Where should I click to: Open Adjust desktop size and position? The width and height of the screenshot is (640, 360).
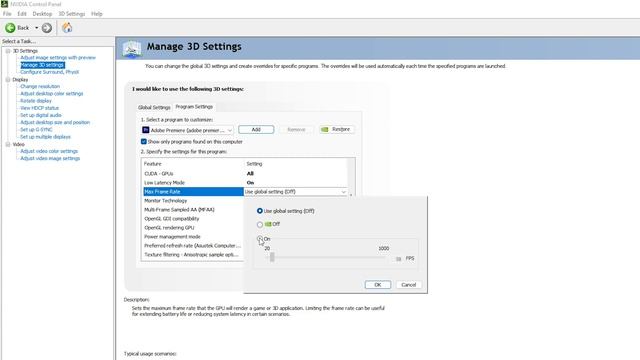point(55,122)
